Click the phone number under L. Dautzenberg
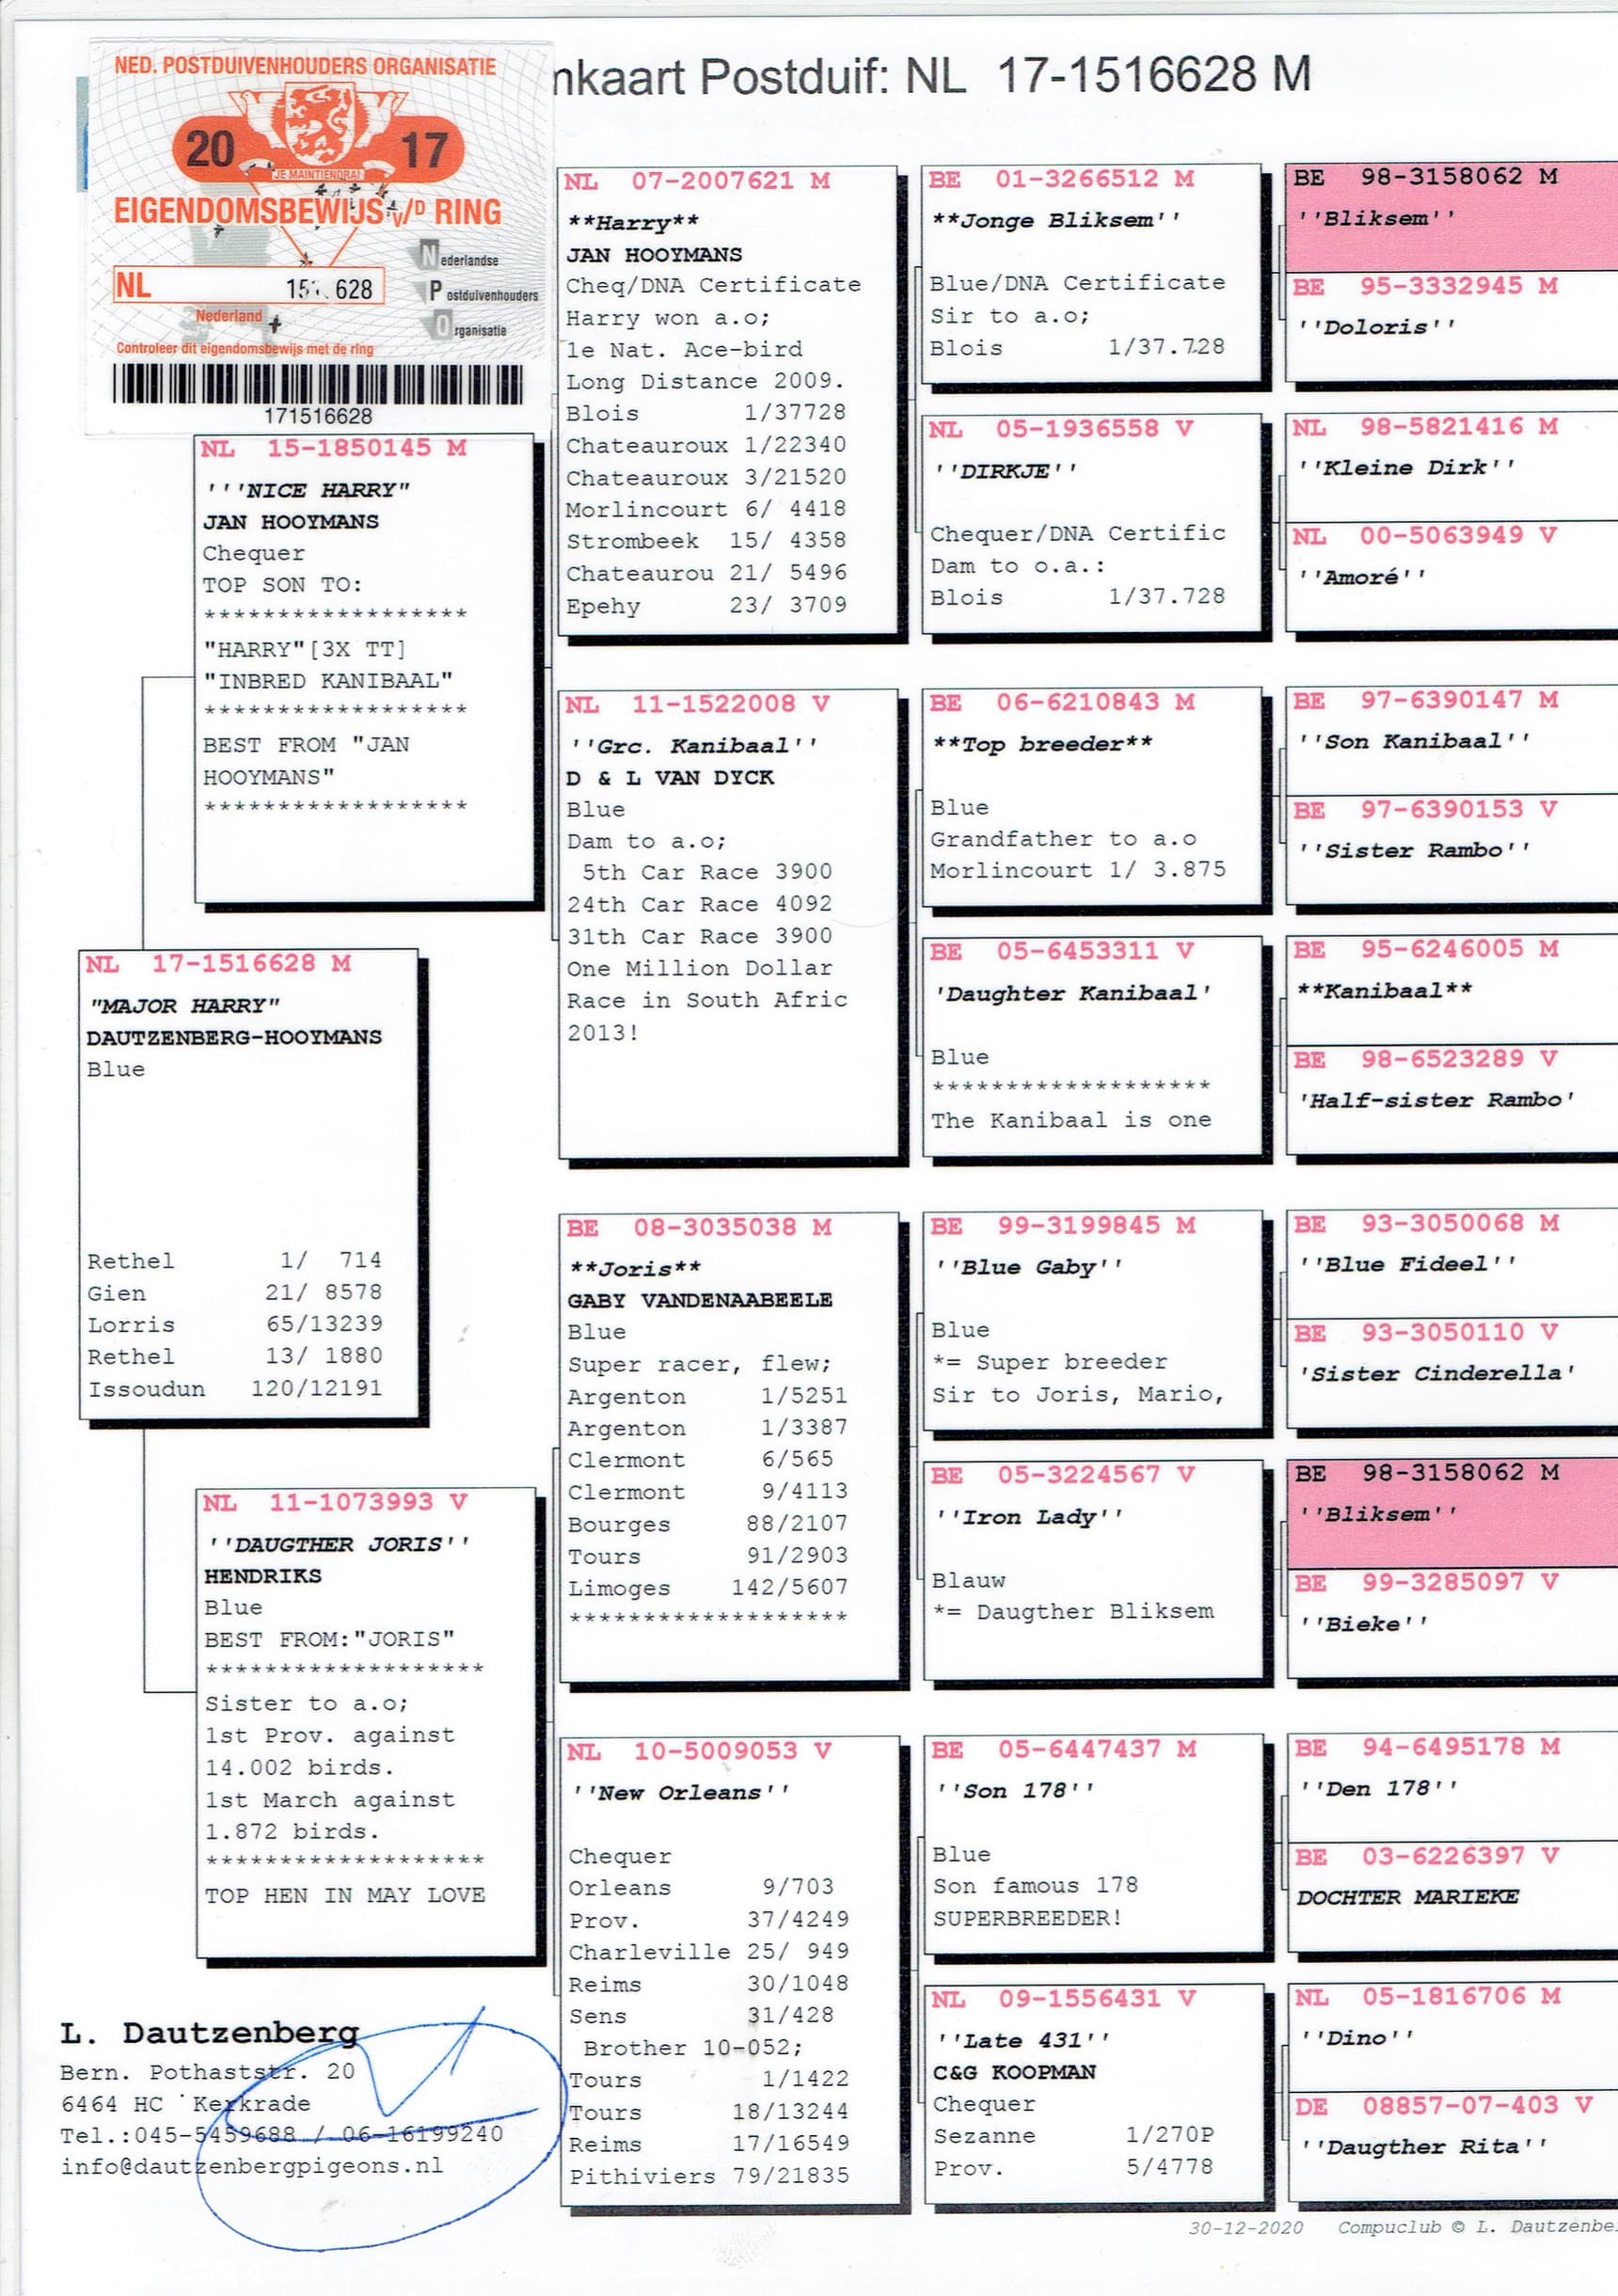The image size is (1618, 2296). (x=280, y=2135)
